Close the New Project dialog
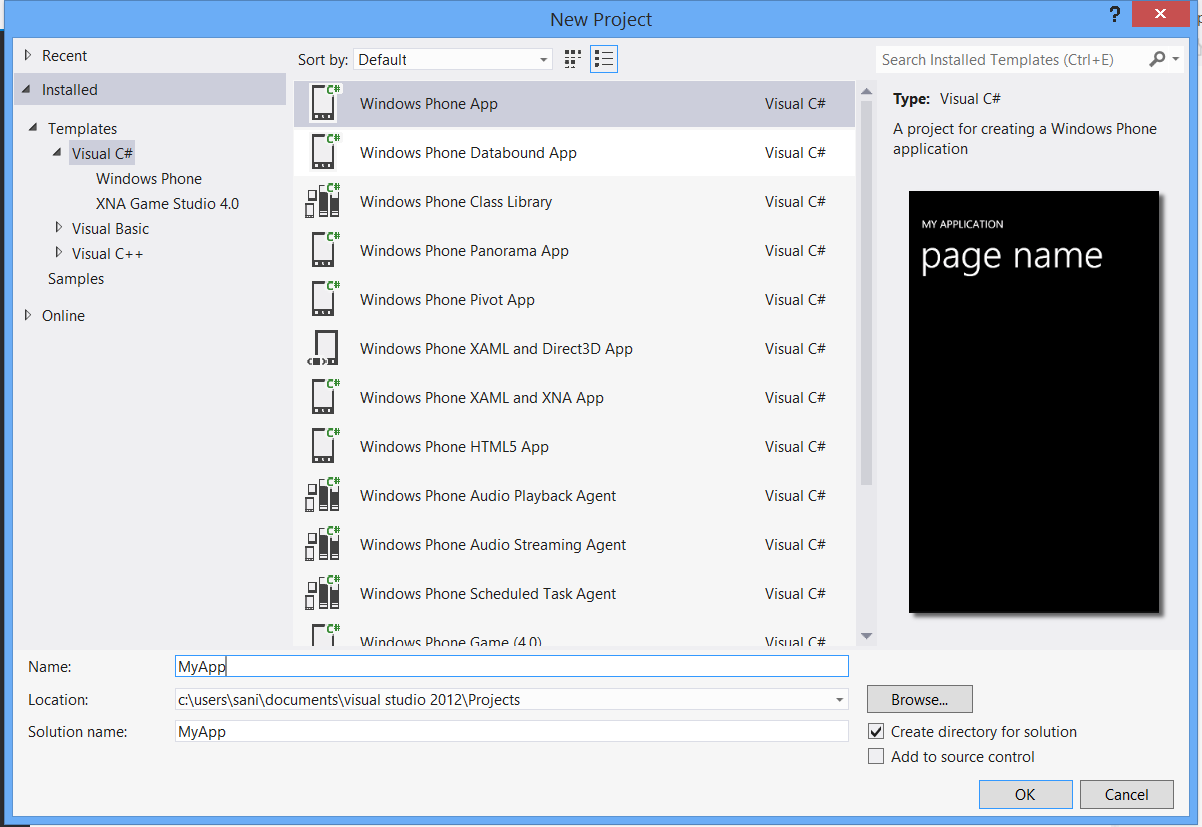 (1161, 14)
